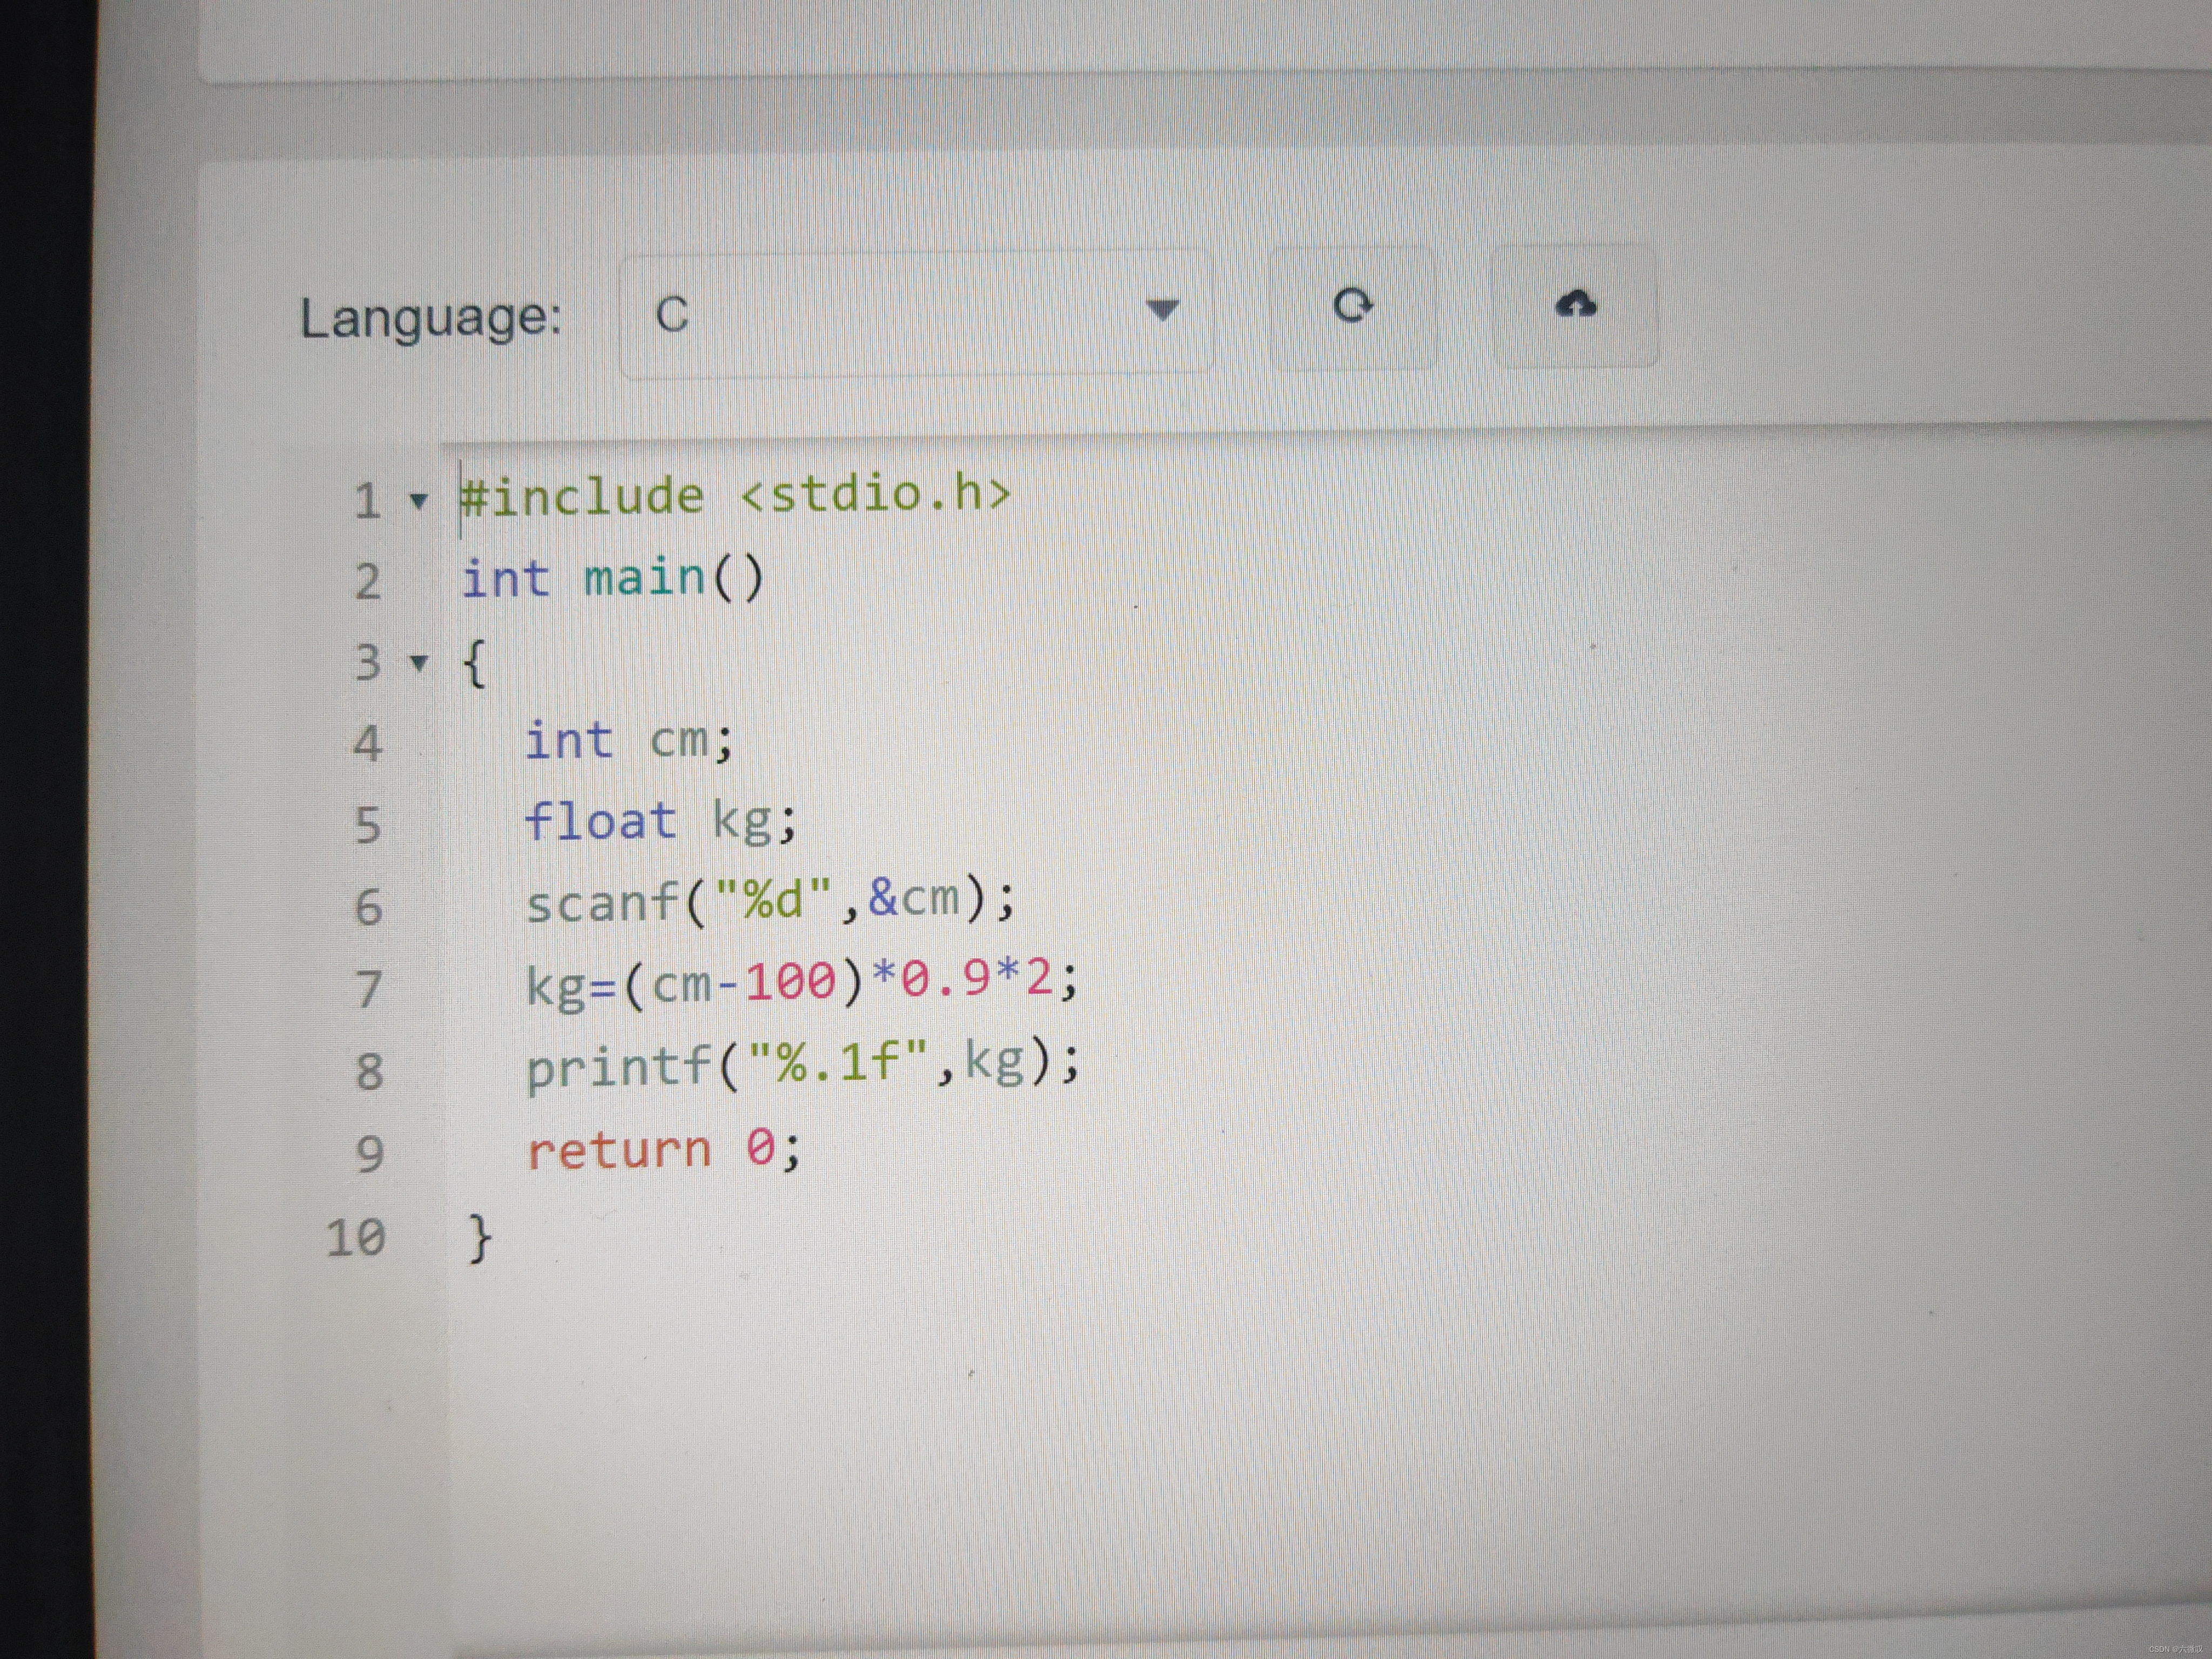Click on the float kg; declaration
This screenshot has height=1659, width=2212.
tap(660, 822)
